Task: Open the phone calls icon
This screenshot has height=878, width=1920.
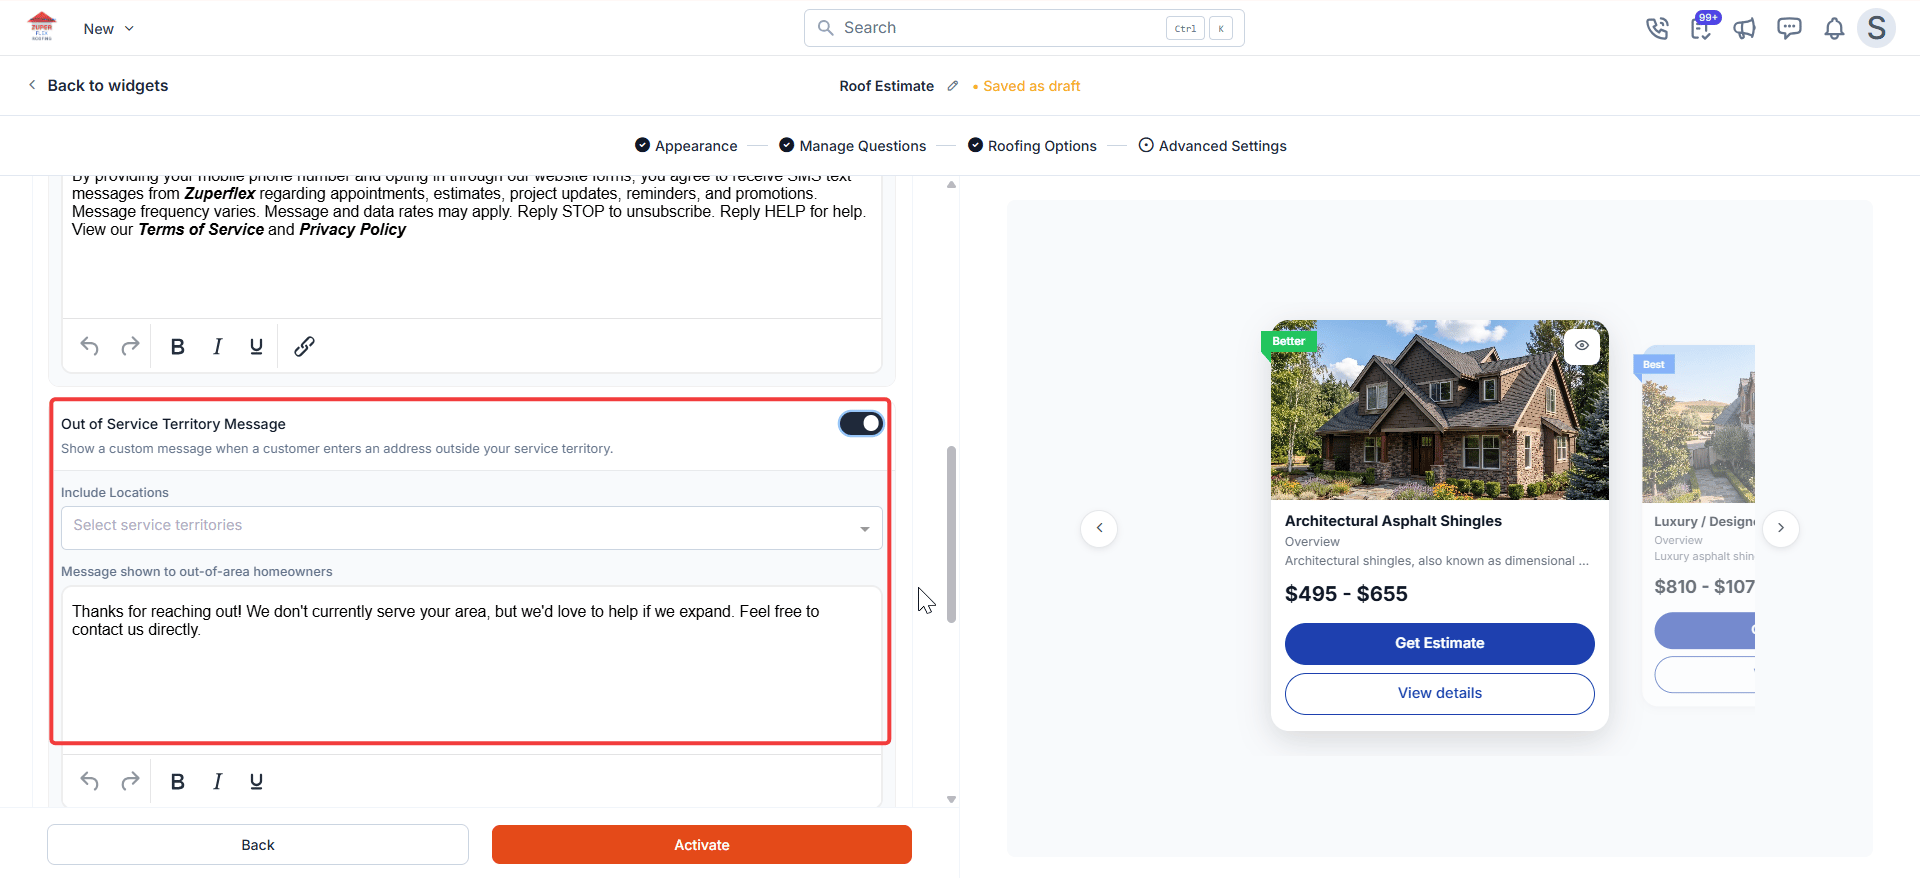Action: (x=1657, y=28)
